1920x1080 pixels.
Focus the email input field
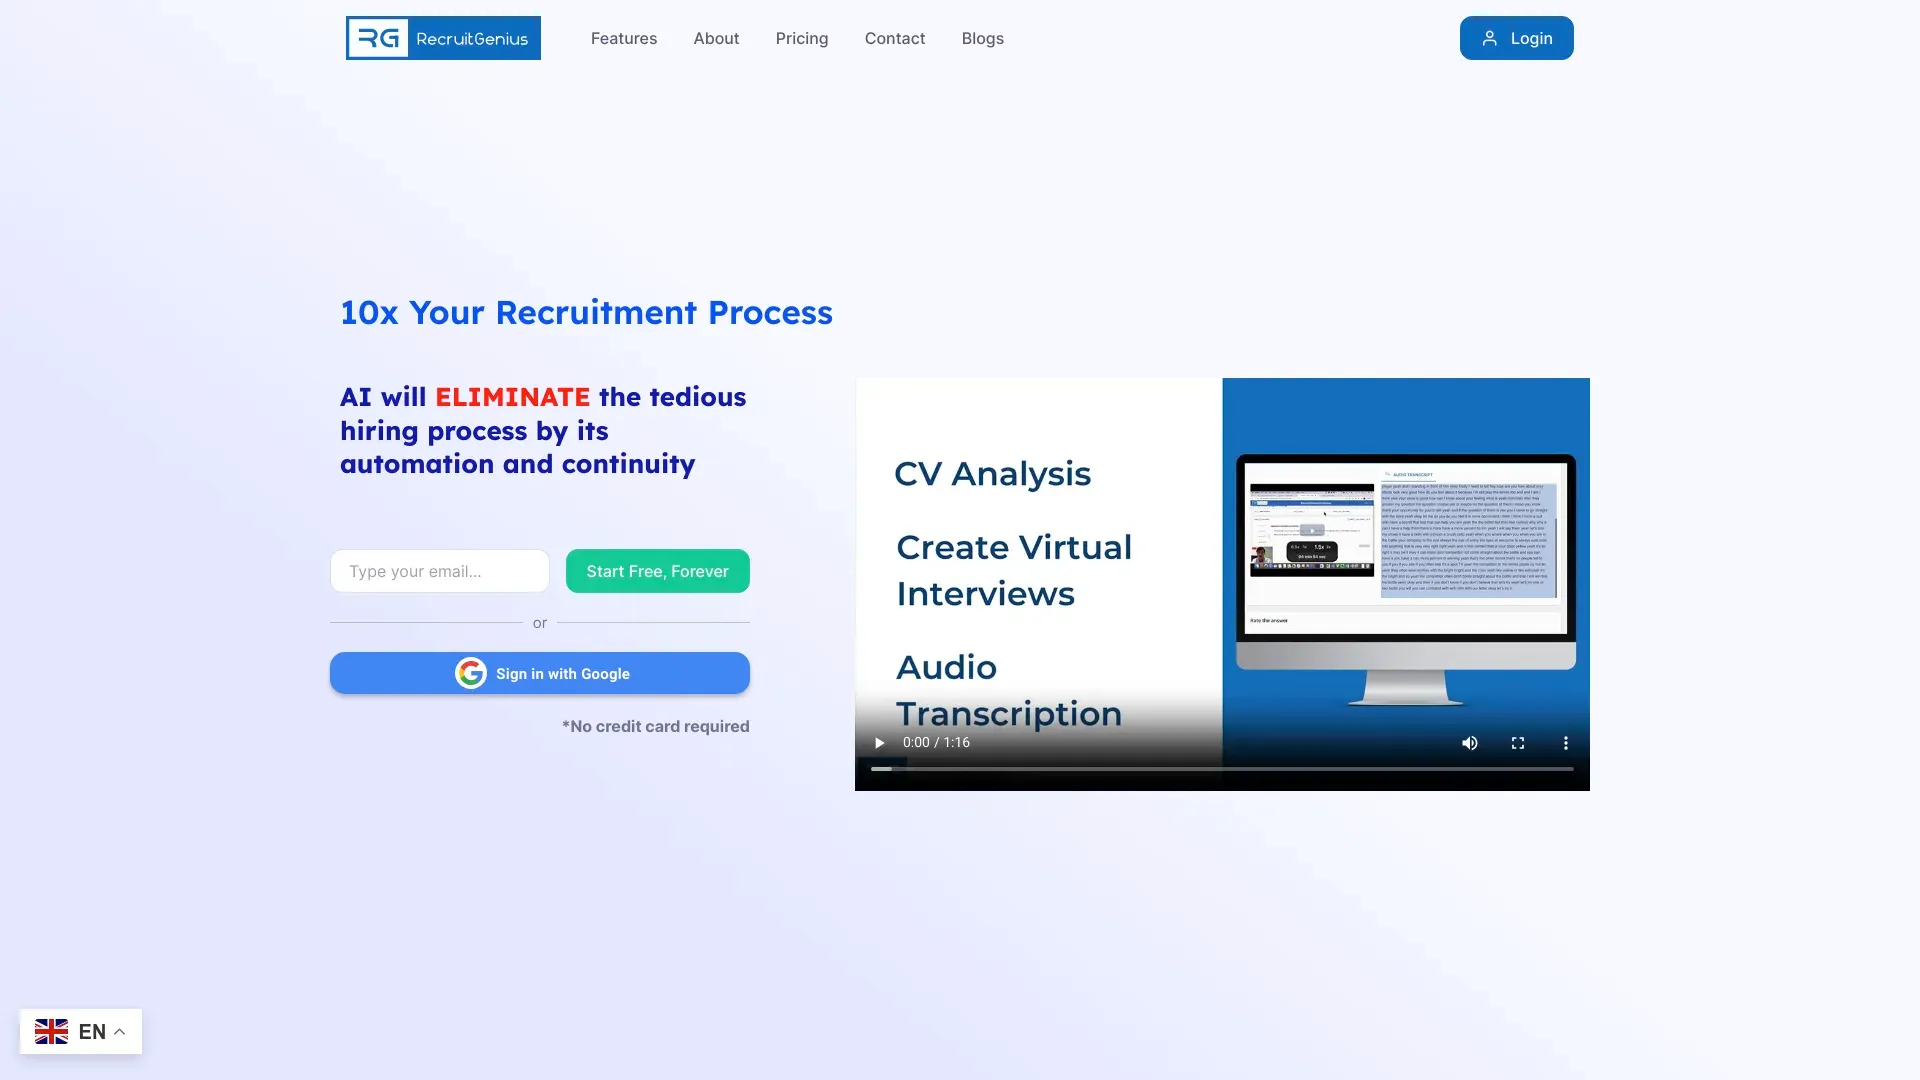click(440, 571)
